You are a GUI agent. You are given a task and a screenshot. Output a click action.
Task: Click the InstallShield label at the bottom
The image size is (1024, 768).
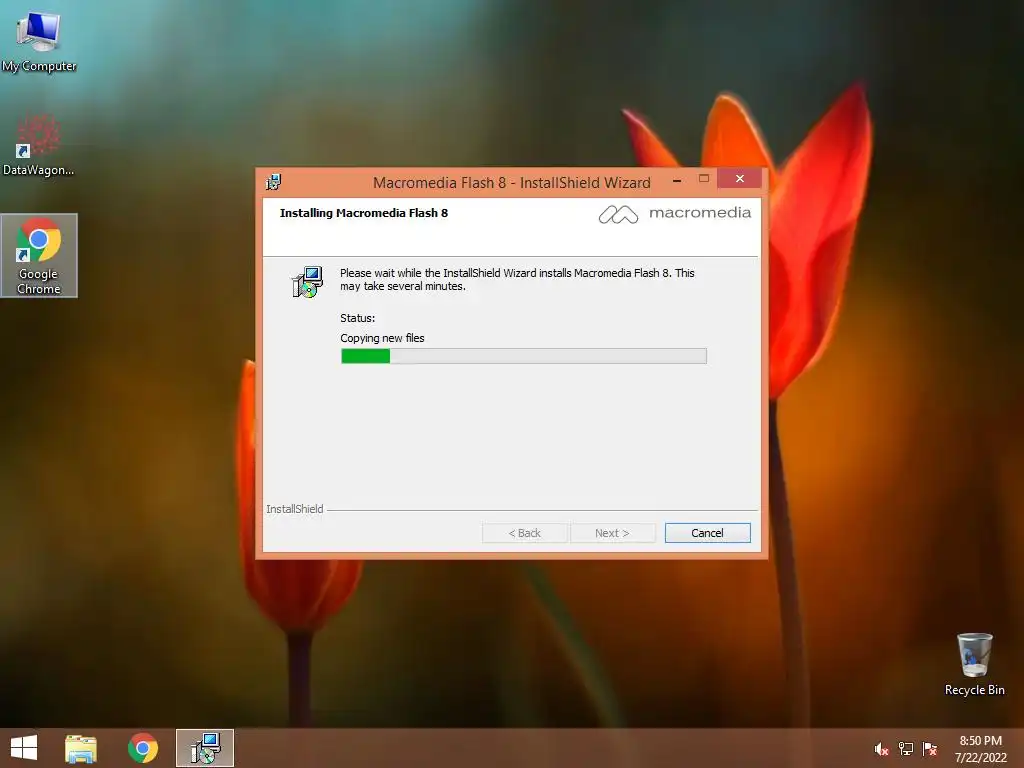[x=295, y=509]
